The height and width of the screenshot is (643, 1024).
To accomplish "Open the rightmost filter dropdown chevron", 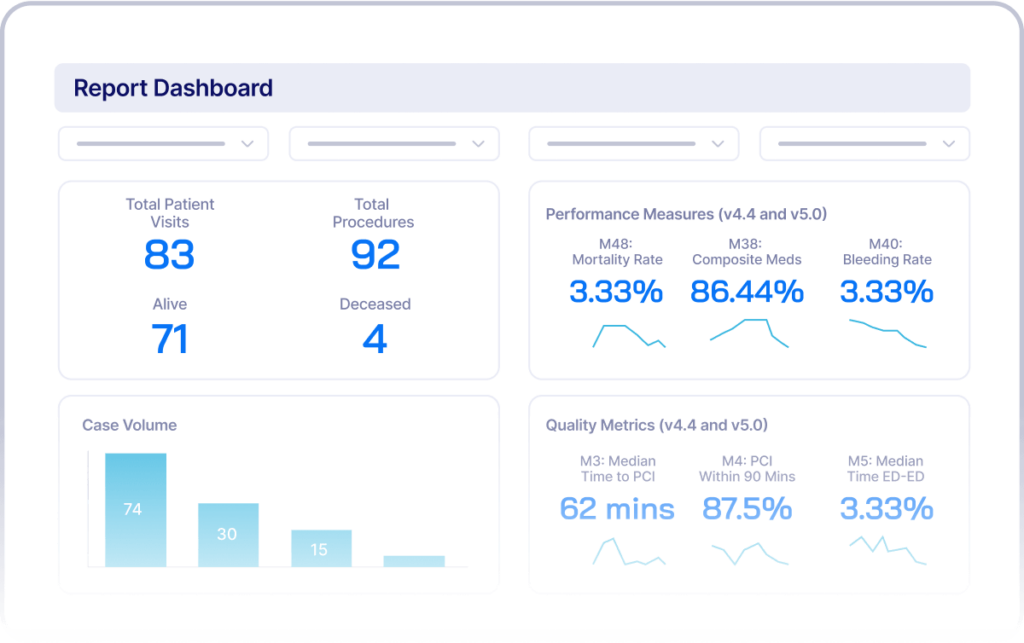I will tap(948, 143).
